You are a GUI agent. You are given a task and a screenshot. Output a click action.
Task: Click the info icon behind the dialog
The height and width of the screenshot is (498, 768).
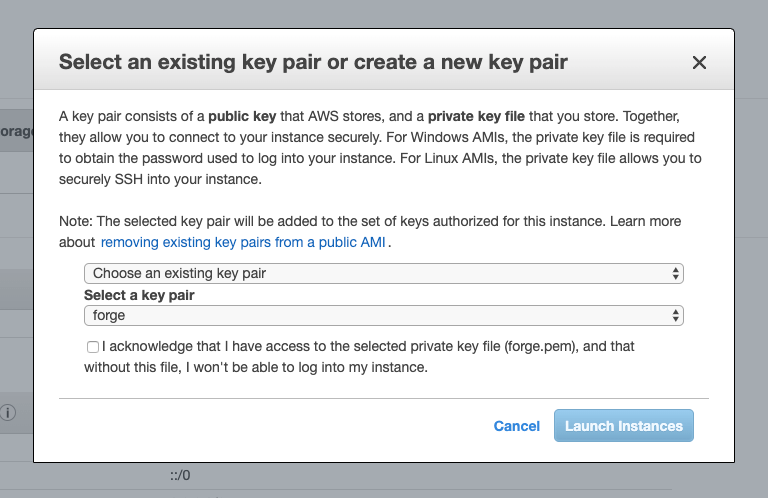click(x=8, y=412)
